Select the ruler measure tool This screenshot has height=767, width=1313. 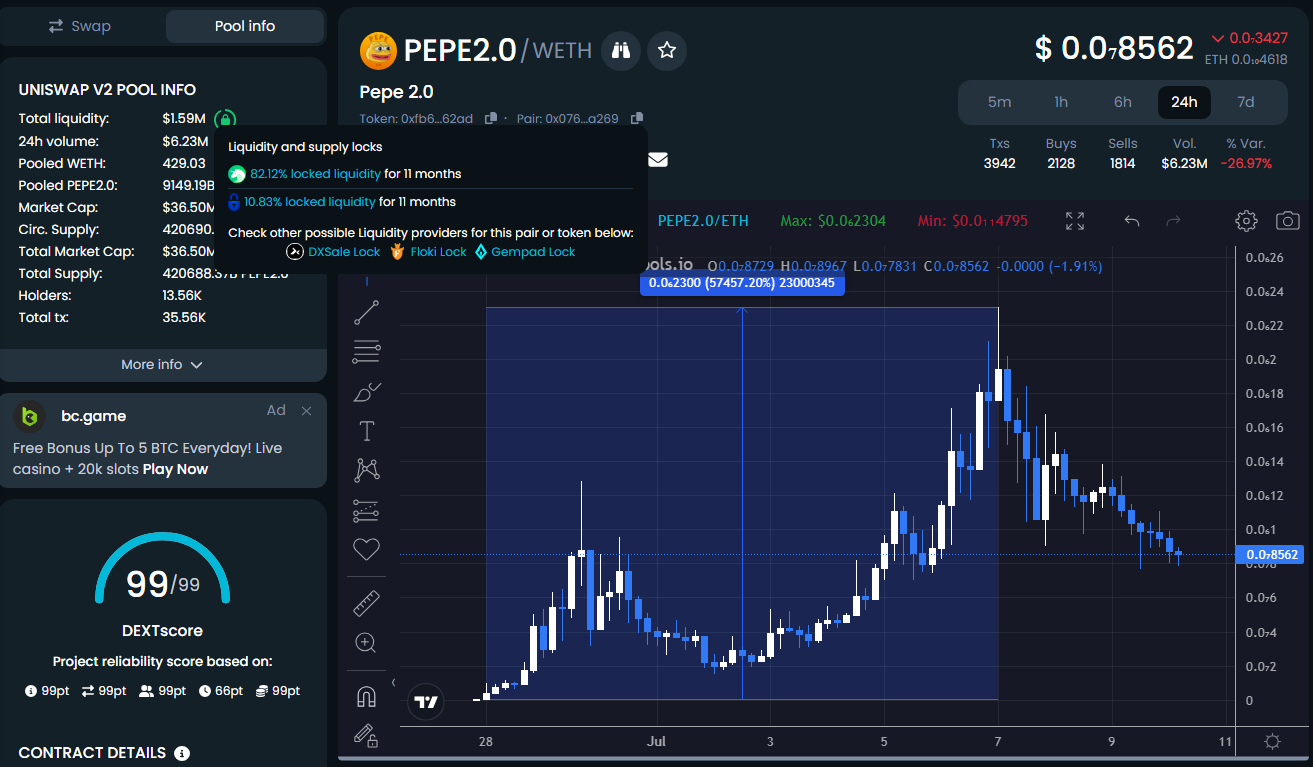tap(367, 603)
